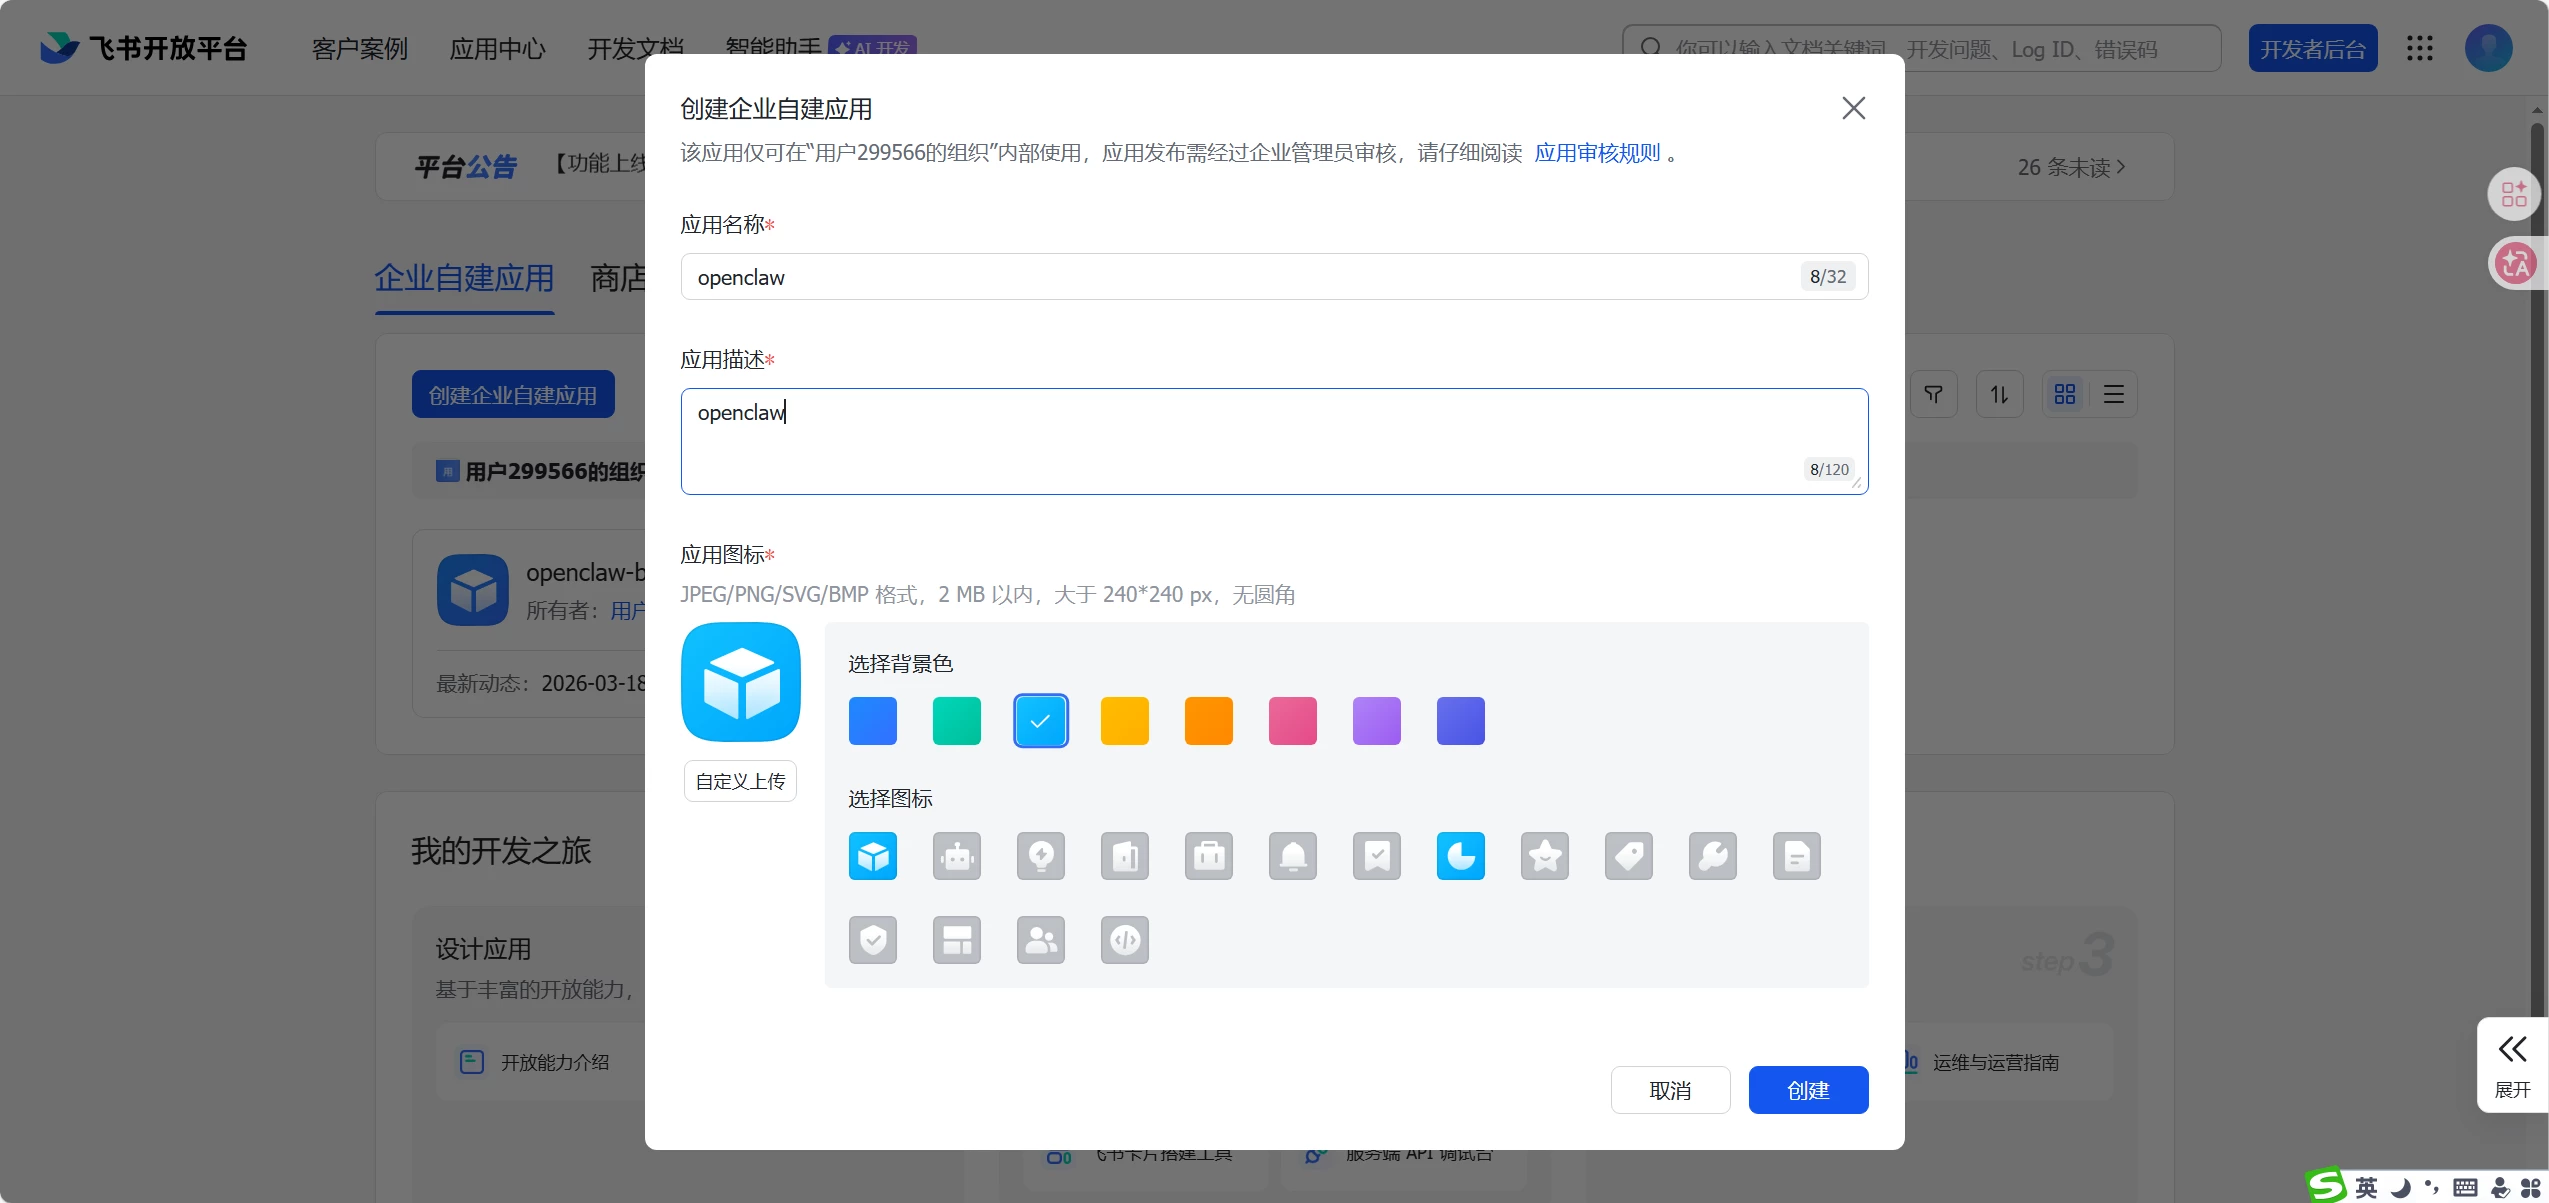
Task: Choose the star face app icon
Action: pos(1544,856)
